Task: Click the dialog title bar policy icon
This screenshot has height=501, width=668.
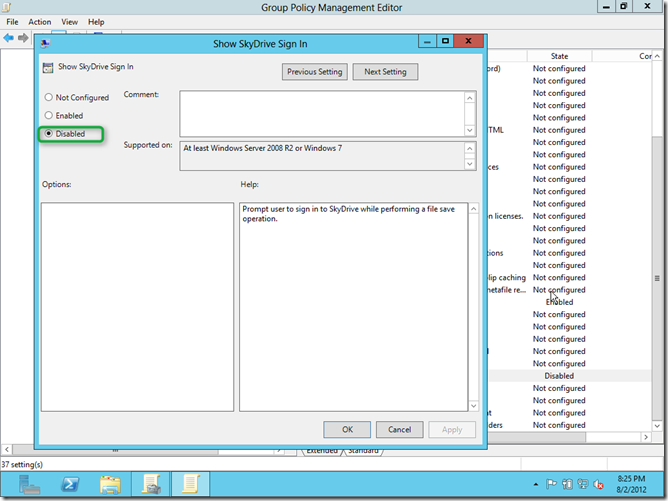Action: [x=46, y=43]
